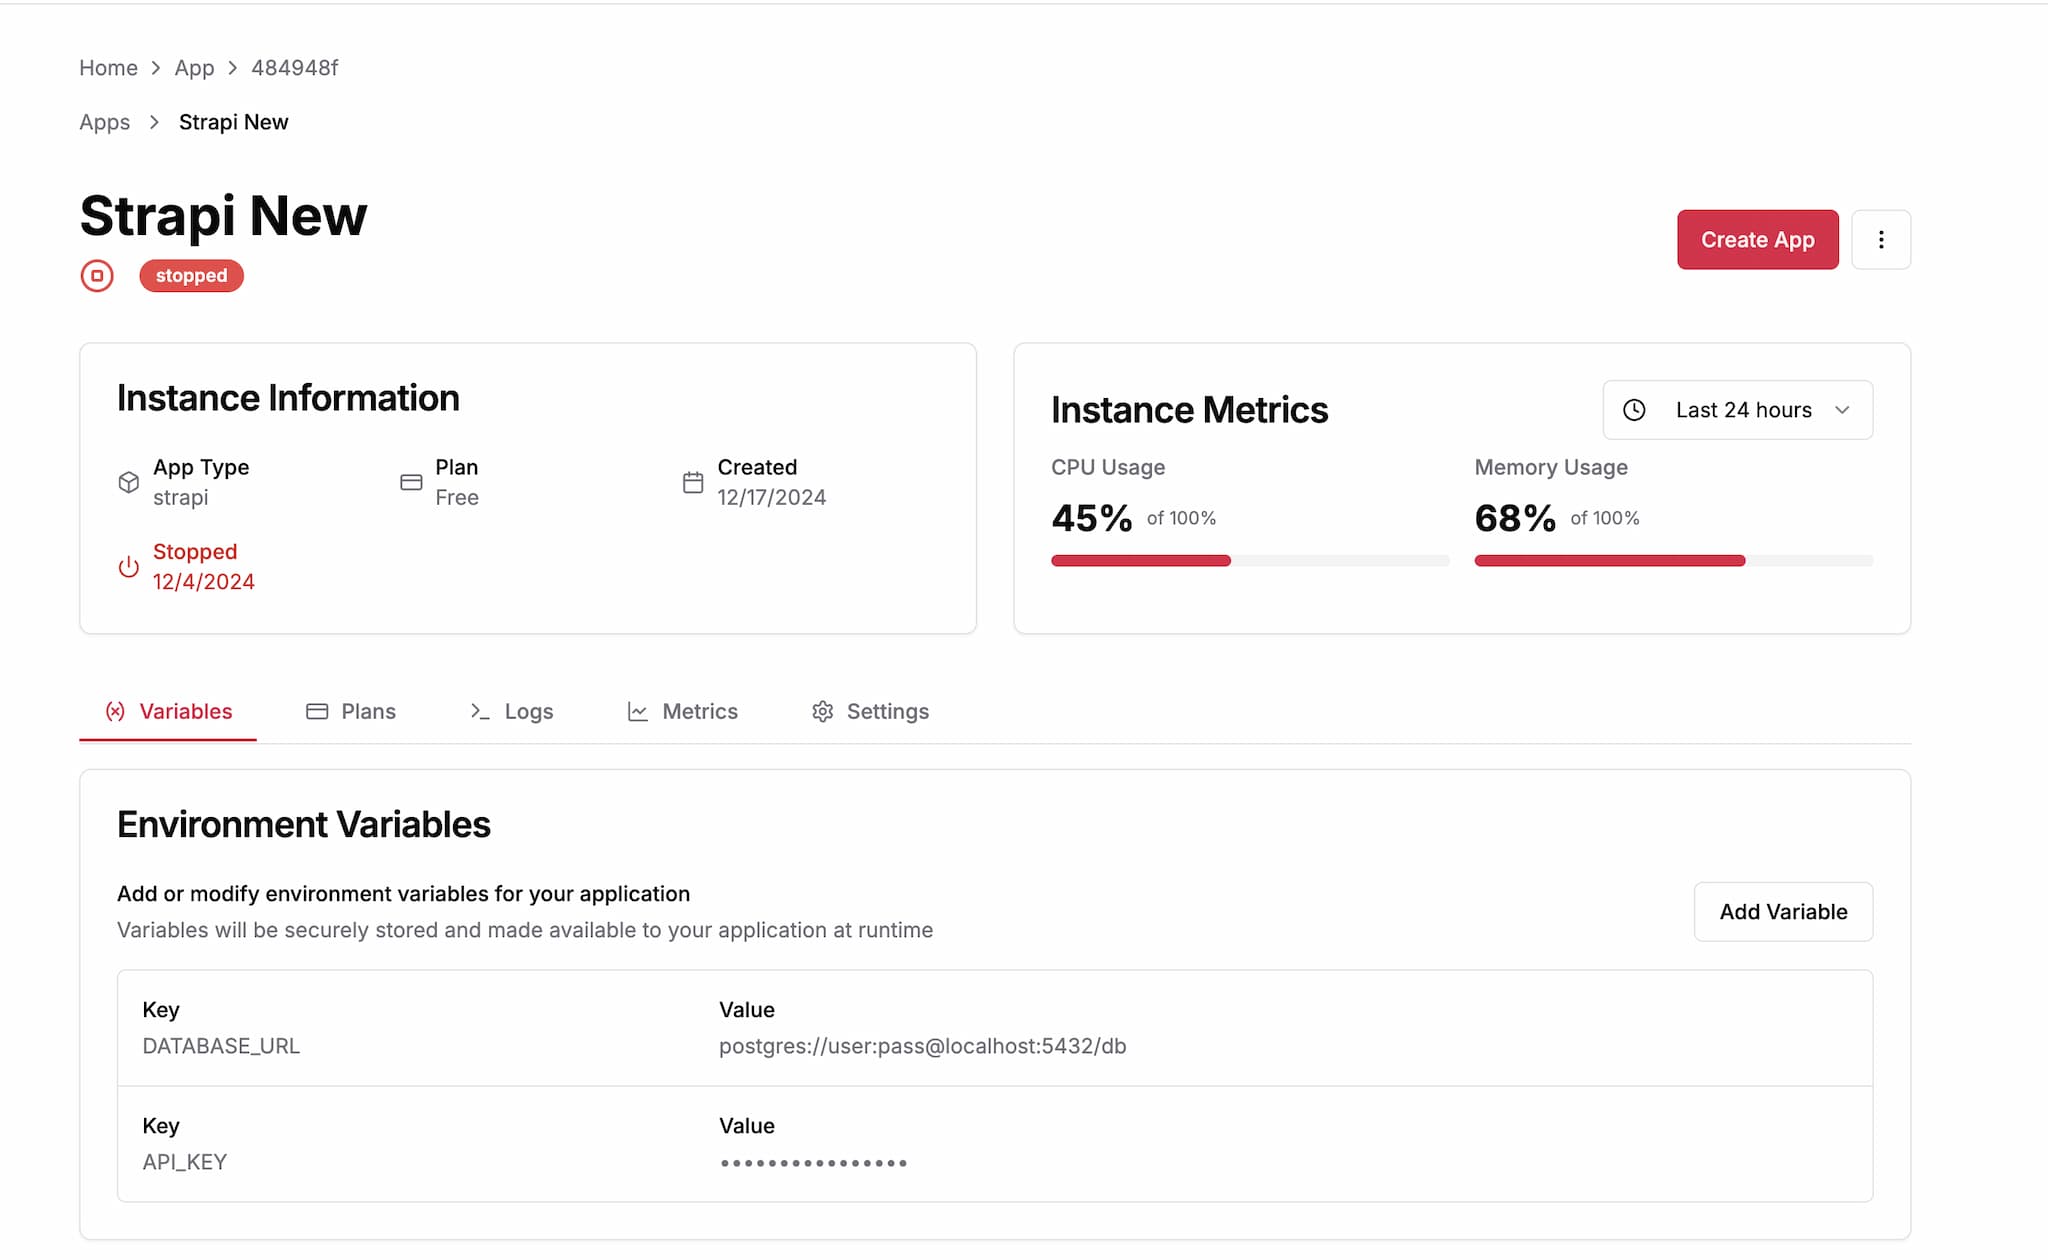Click the masked API_KEY value dots
The width and height of the screenshot is (2048, 1260).
[x=813, y=1163]
